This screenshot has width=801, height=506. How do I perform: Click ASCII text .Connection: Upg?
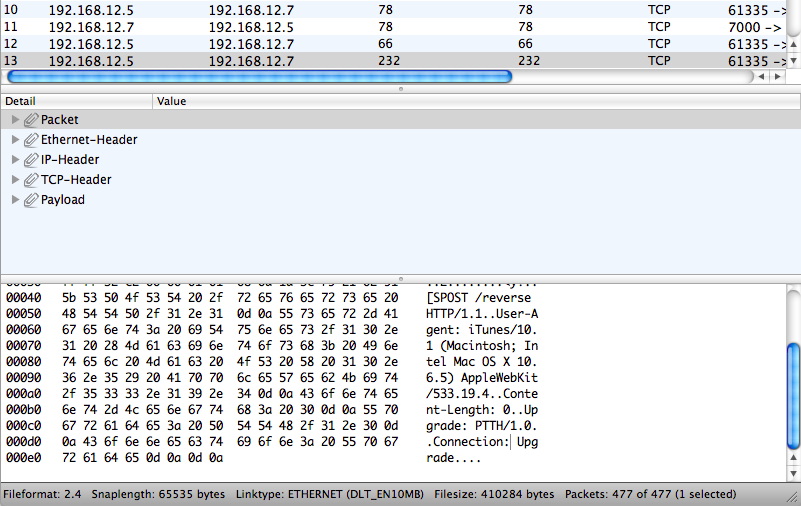point(482,442)
